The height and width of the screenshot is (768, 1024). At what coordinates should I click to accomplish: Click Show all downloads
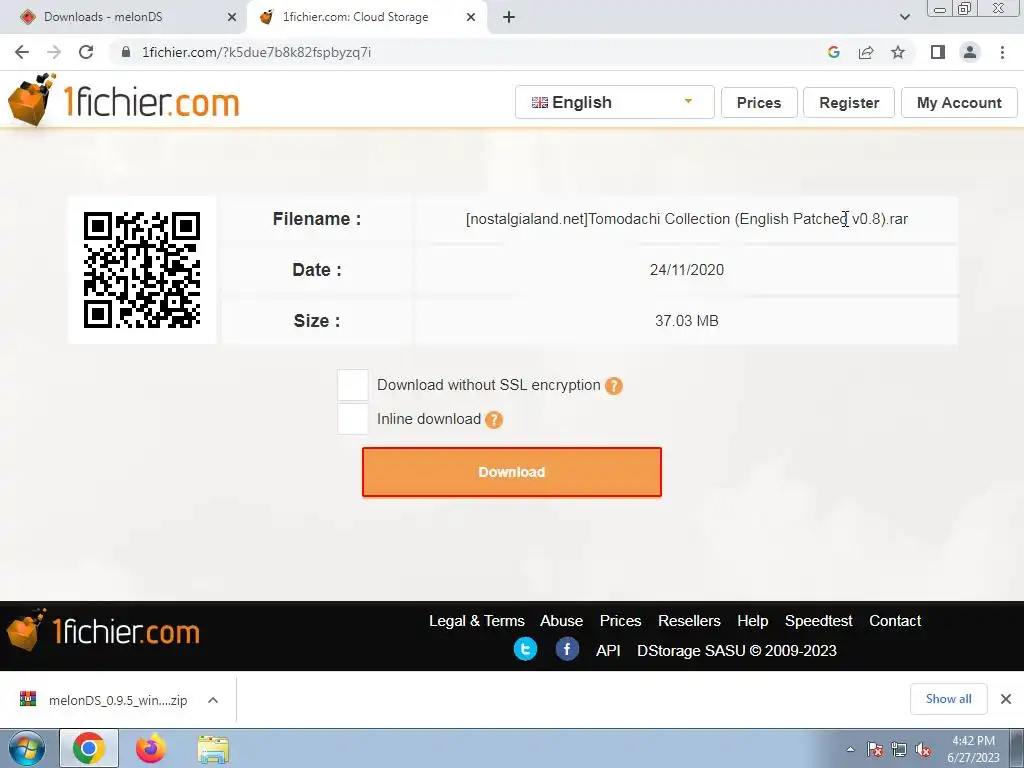(948, 699)
